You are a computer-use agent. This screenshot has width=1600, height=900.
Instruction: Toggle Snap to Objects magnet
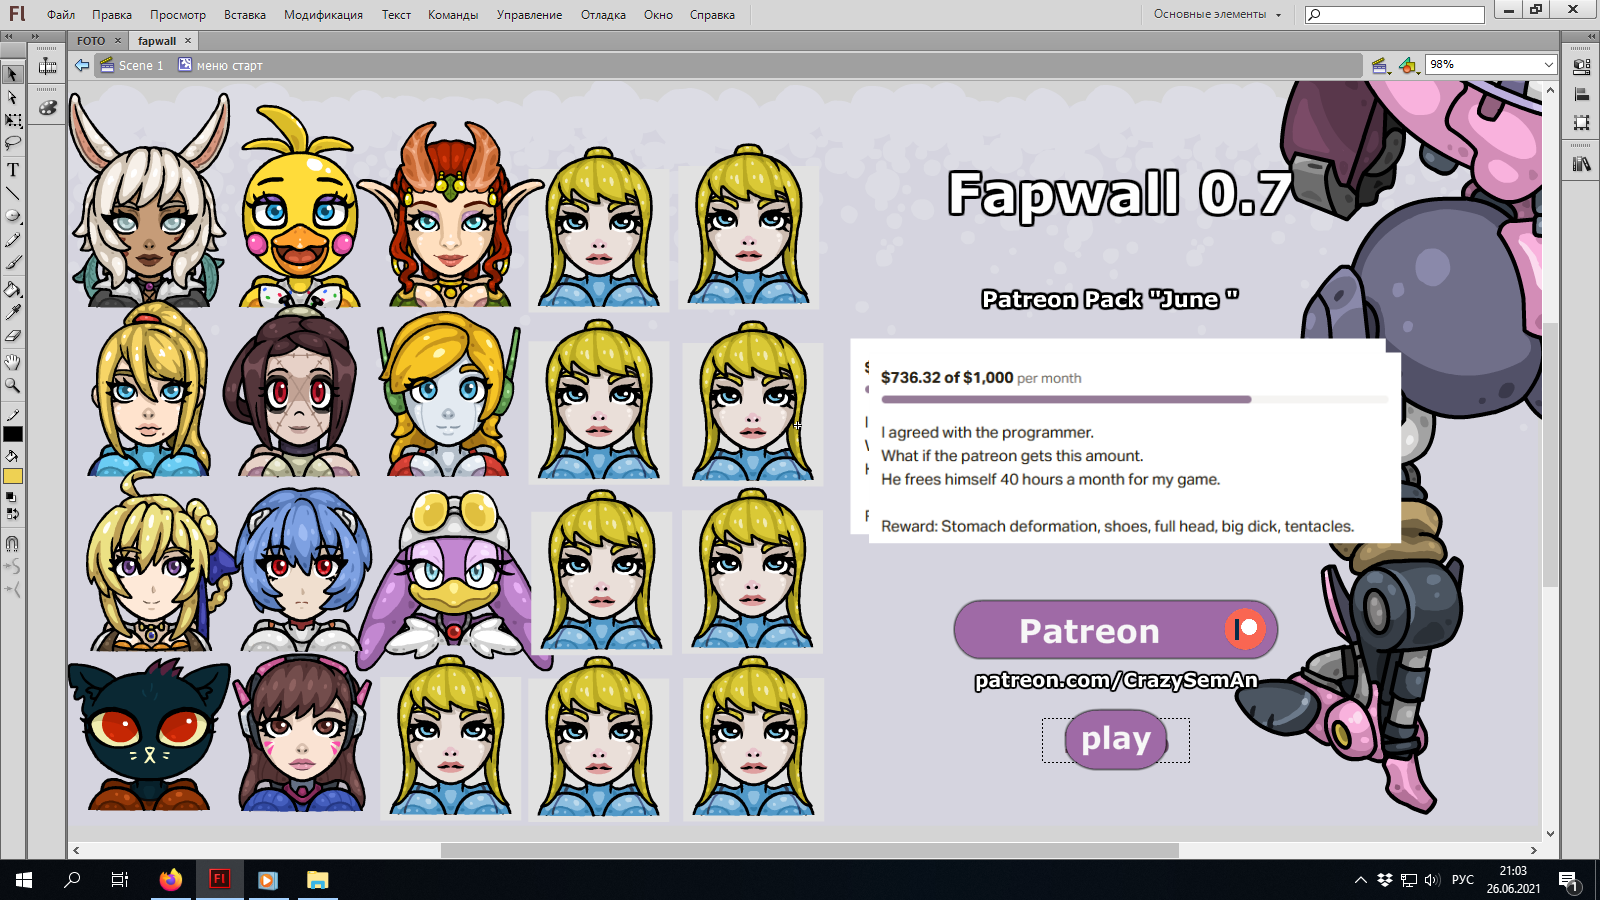(x=13, y=544)
